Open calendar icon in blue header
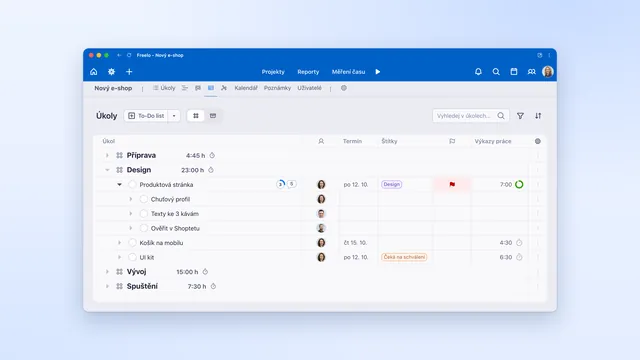This screenshot has width=640, height=360. coord(514,72)
